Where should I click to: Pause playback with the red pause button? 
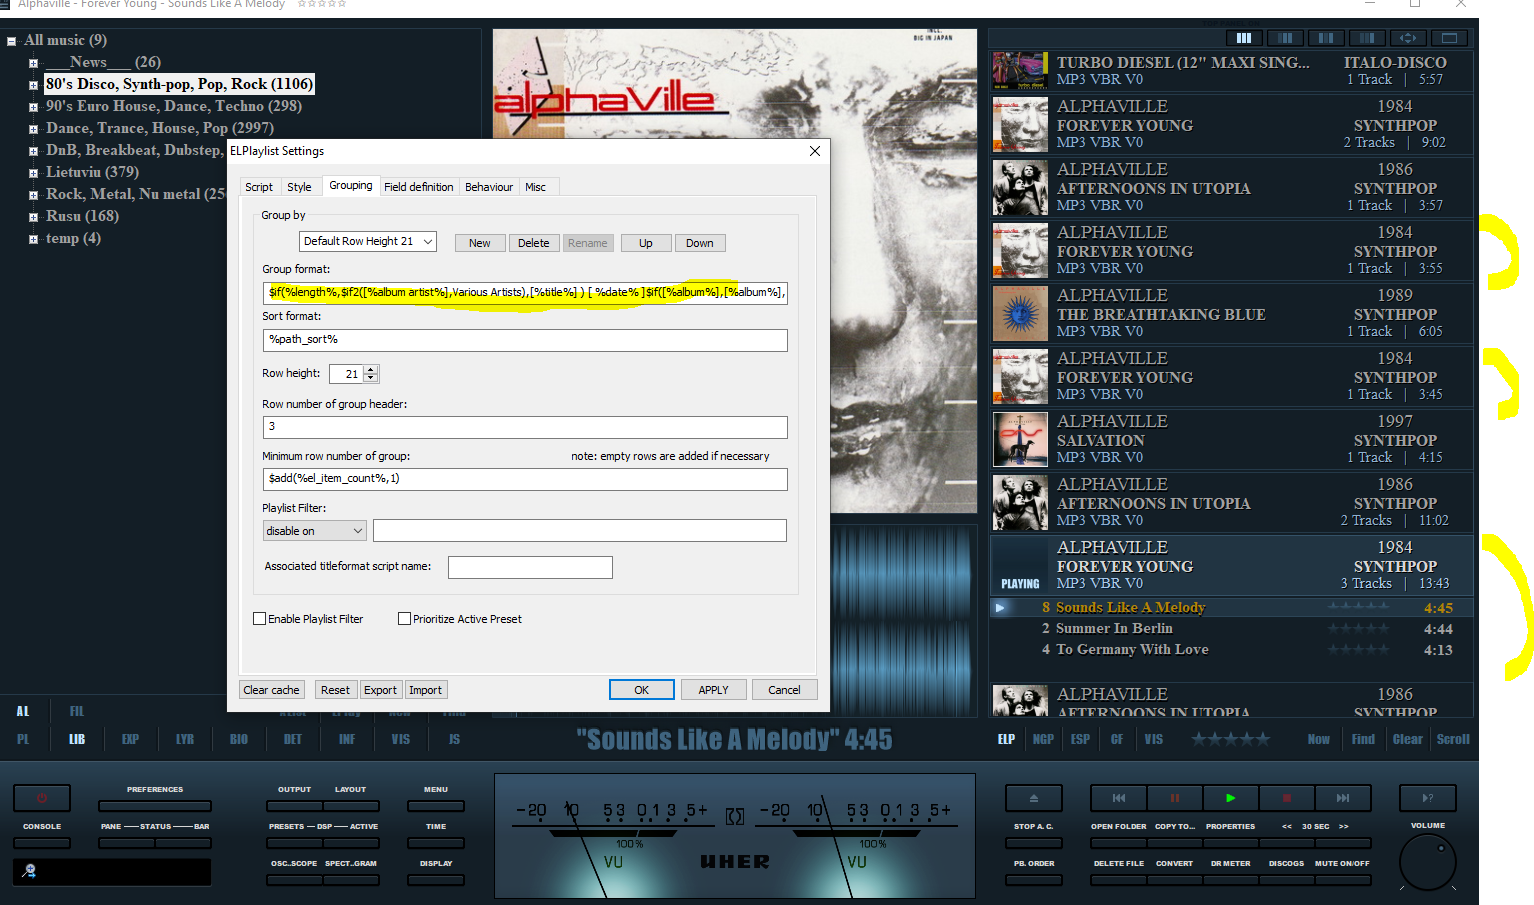pos(1175,798)
